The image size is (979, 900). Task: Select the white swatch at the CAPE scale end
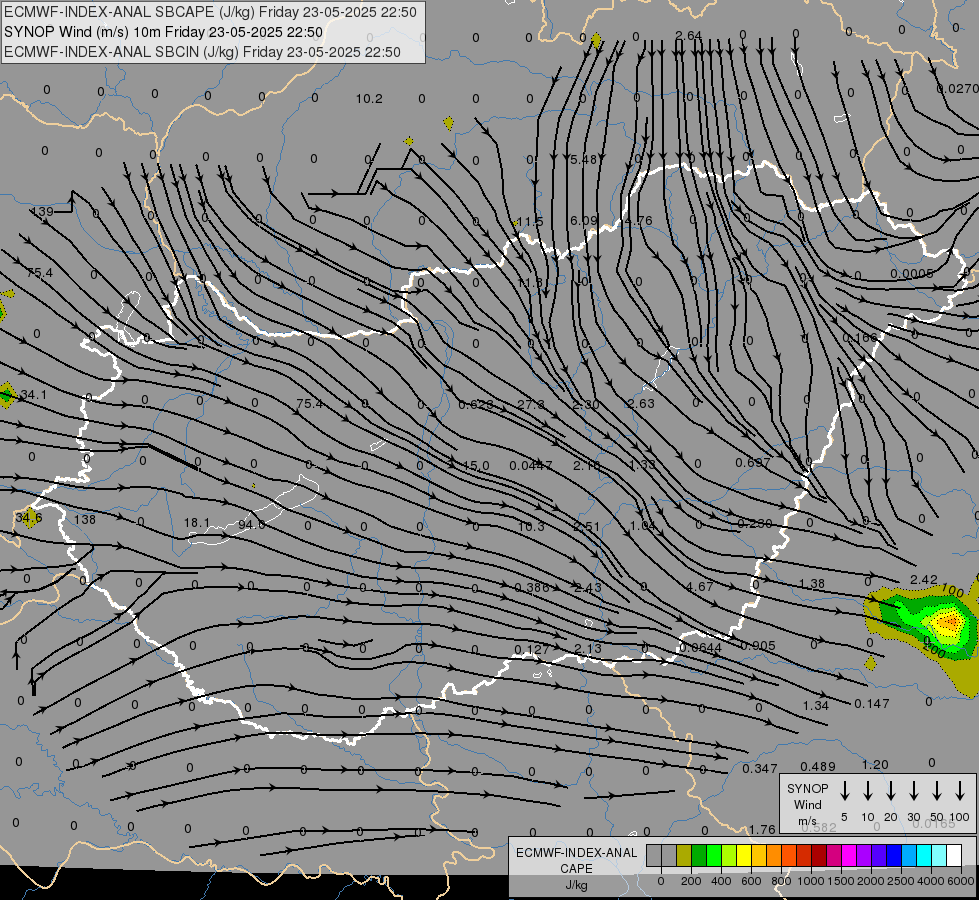(953, 856)
